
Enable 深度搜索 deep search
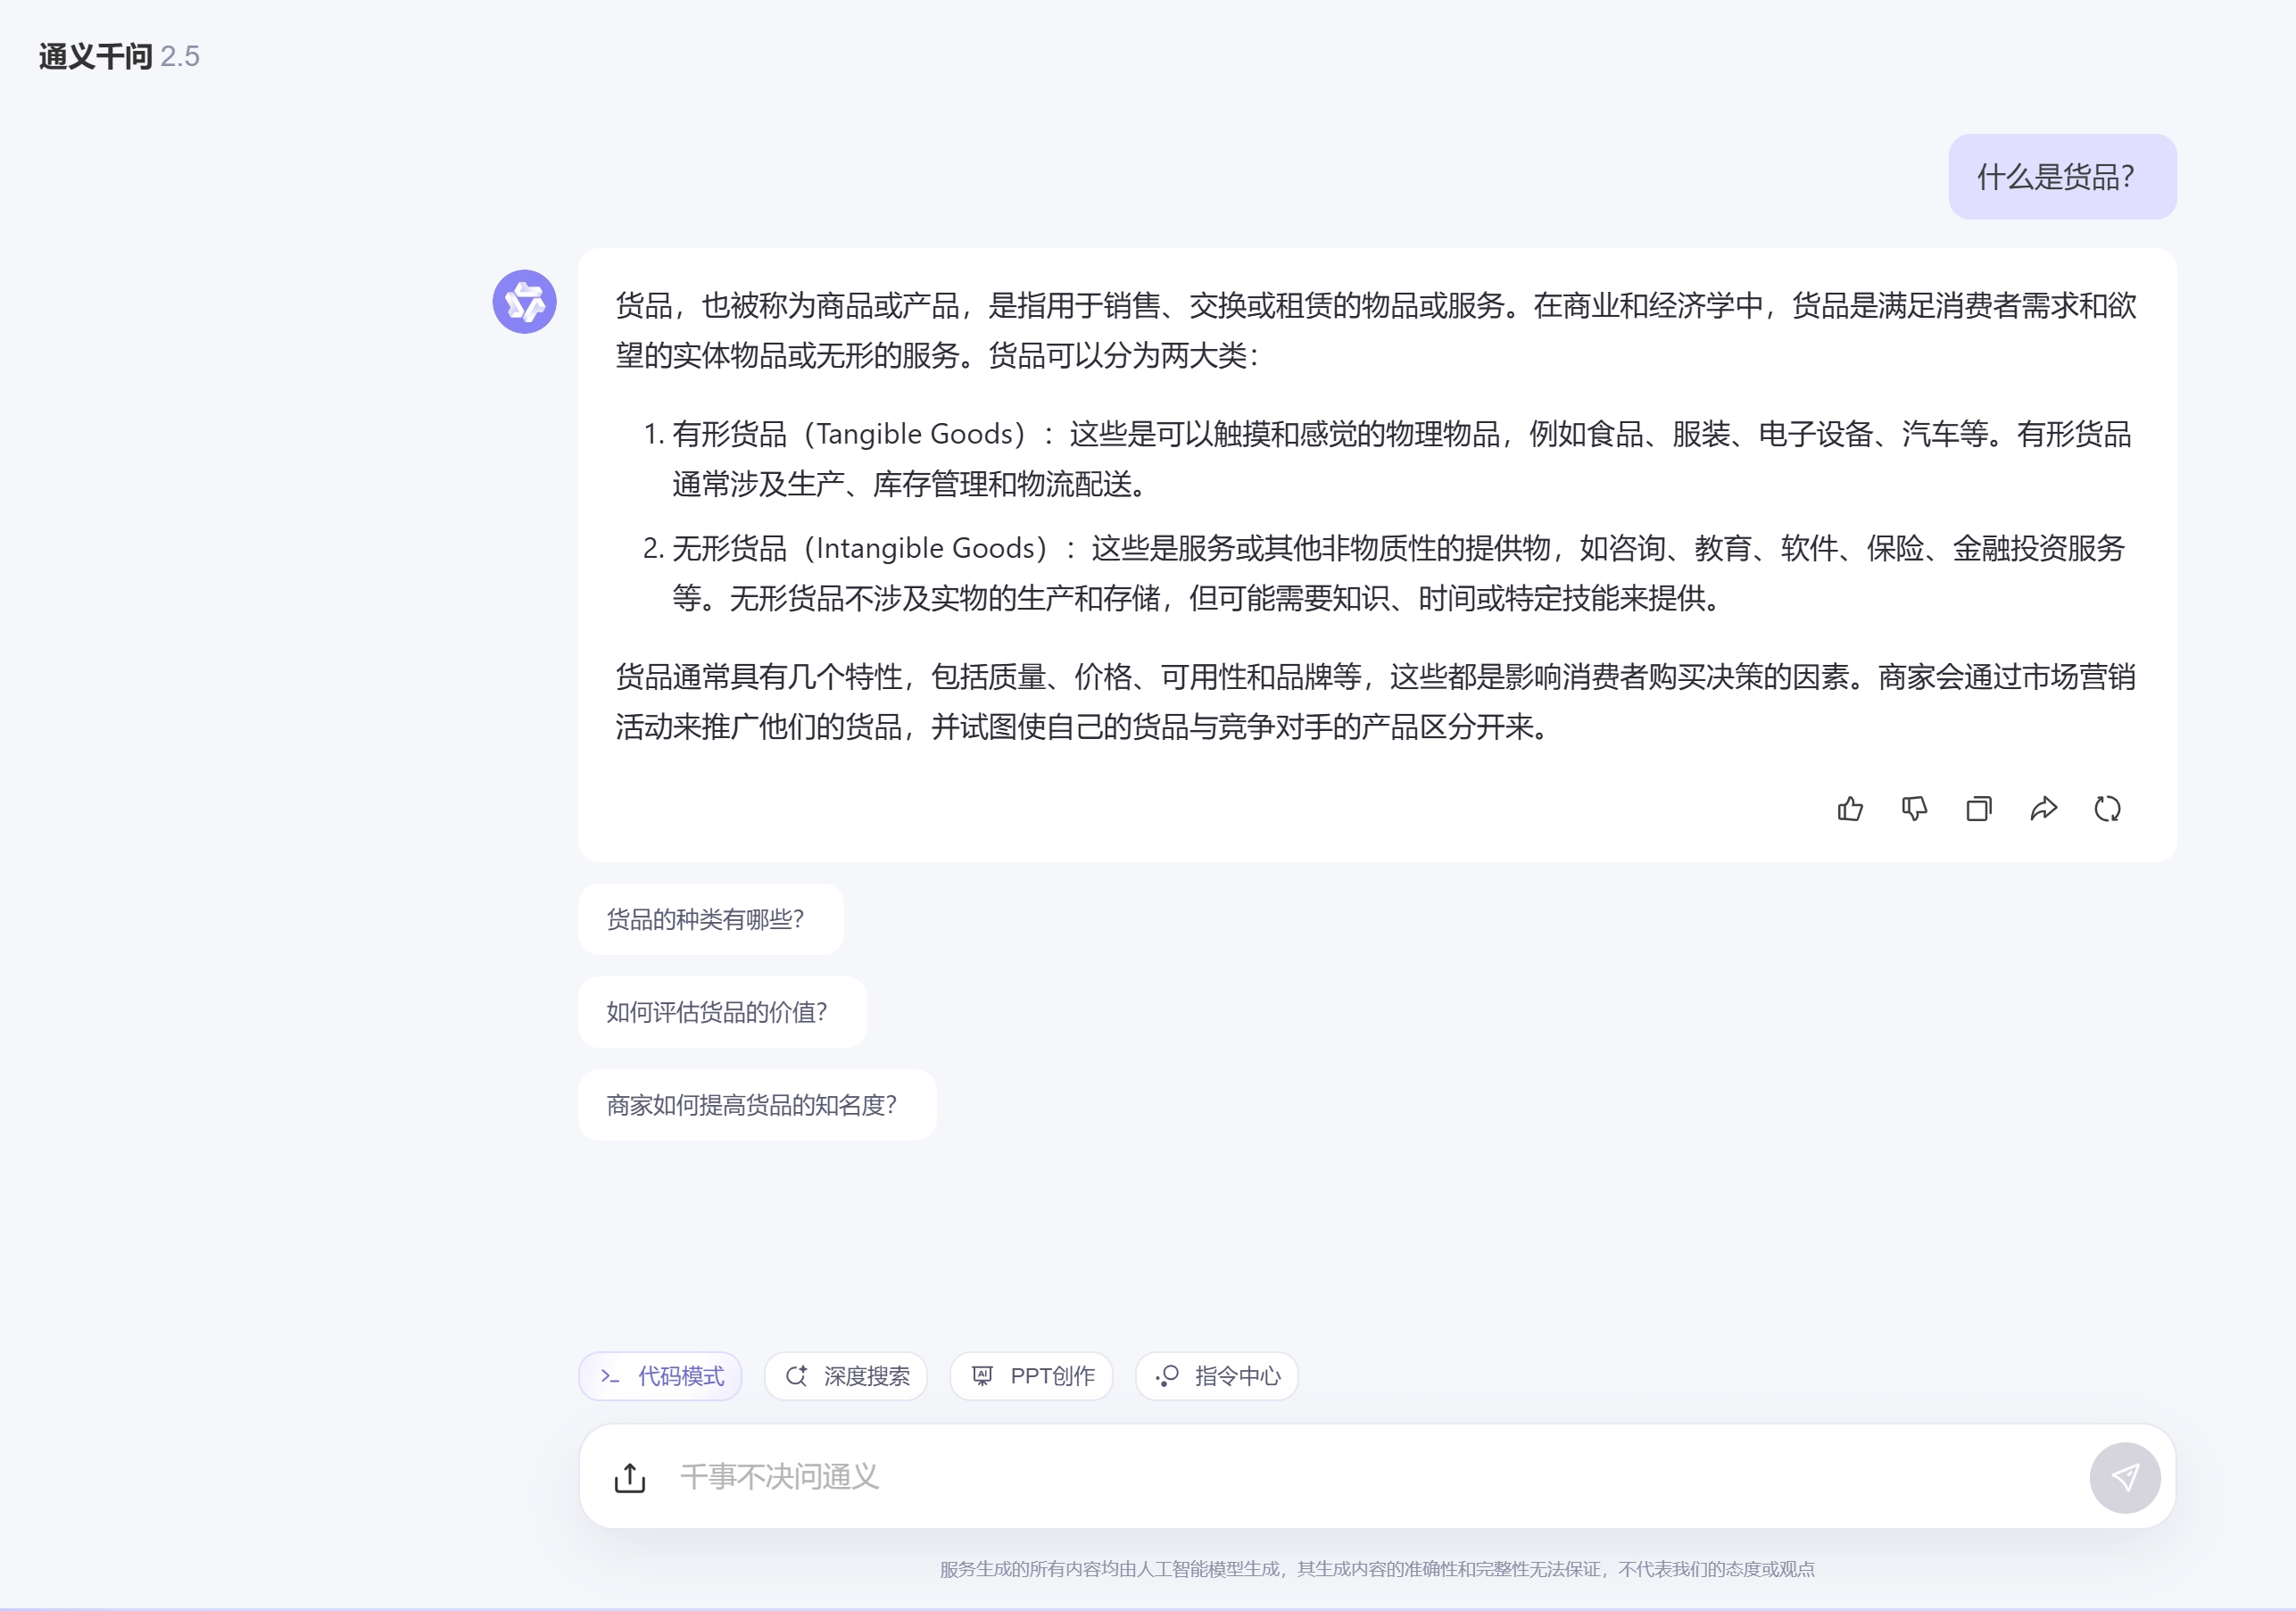tap(846, 1376)
